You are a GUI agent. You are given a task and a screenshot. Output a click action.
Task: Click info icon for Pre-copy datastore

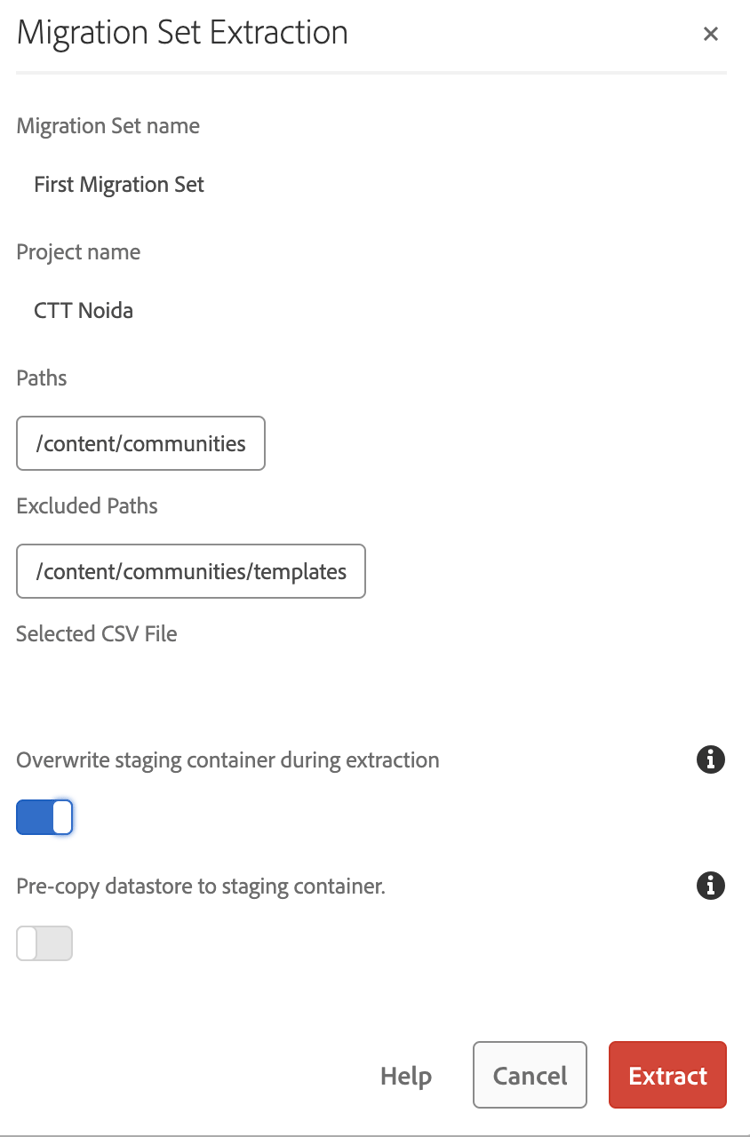(x=710, y=886)
